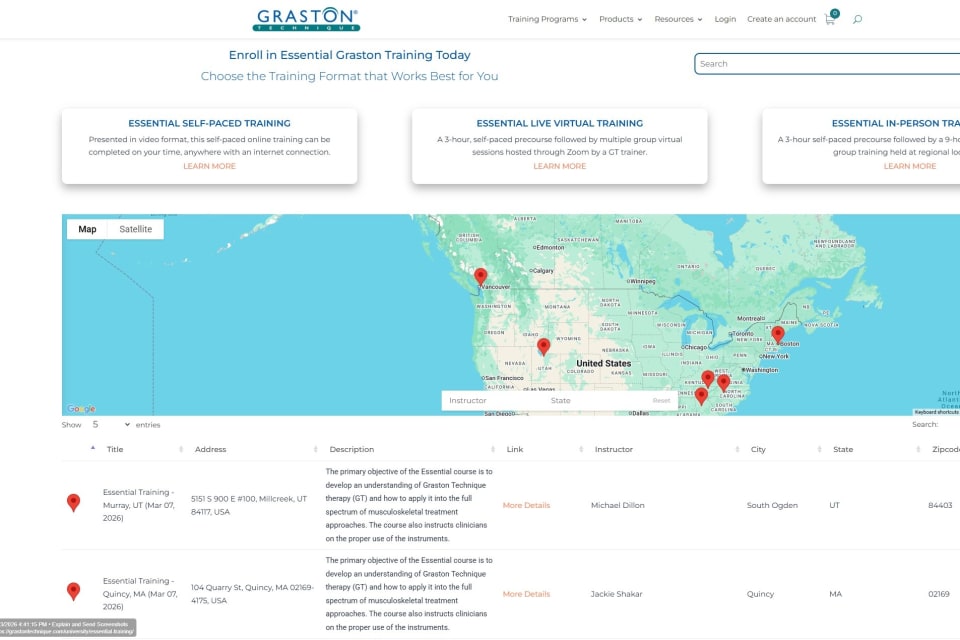Viewport: 960px width, 640px height.
Task: Expand Products menu
Action: click(620, 19)
